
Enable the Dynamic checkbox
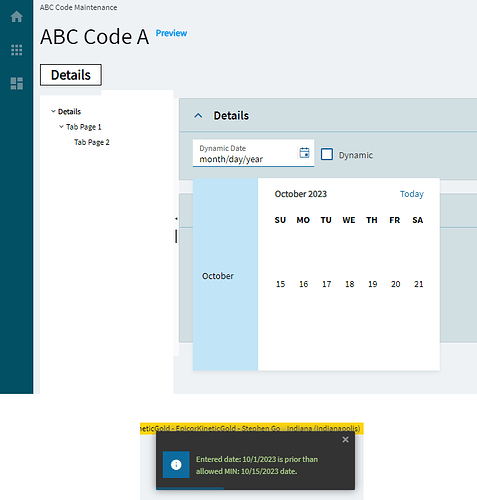tap(327, 155)
